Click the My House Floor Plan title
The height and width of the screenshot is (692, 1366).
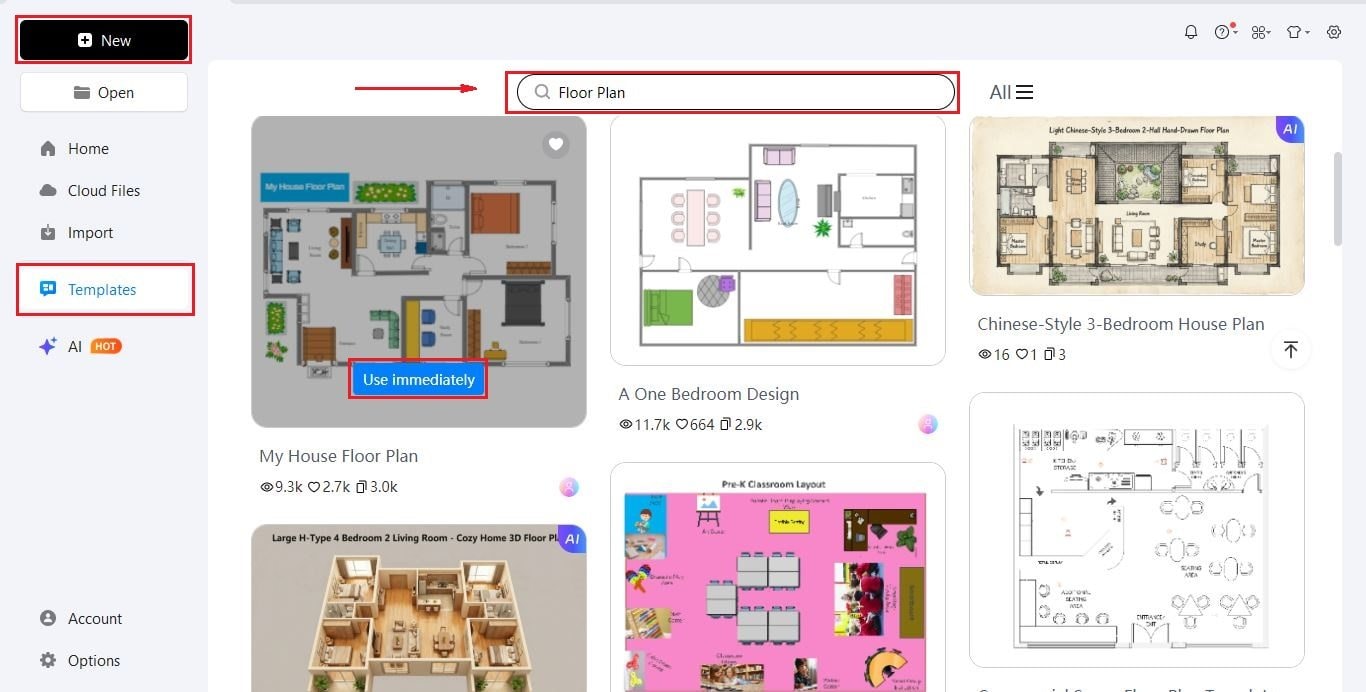[x=338, y=456]
